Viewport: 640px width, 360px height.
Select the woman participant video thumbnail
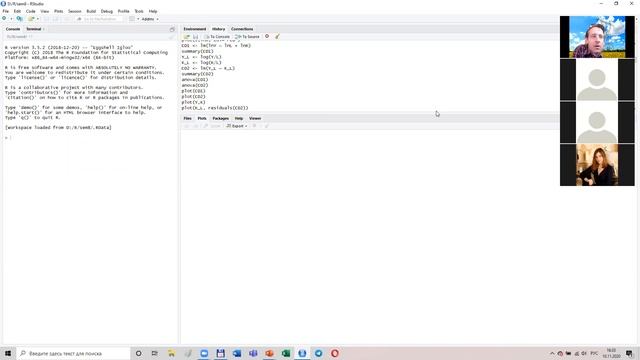tap(597, 164)
